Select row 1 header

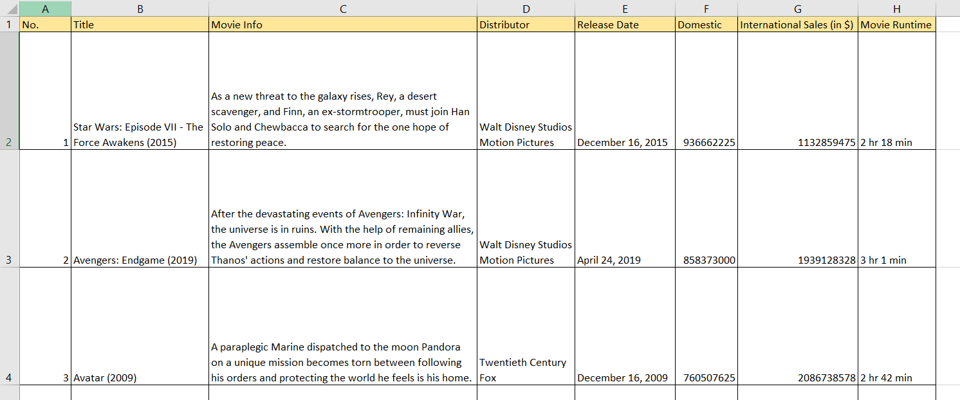click(9, 25)
